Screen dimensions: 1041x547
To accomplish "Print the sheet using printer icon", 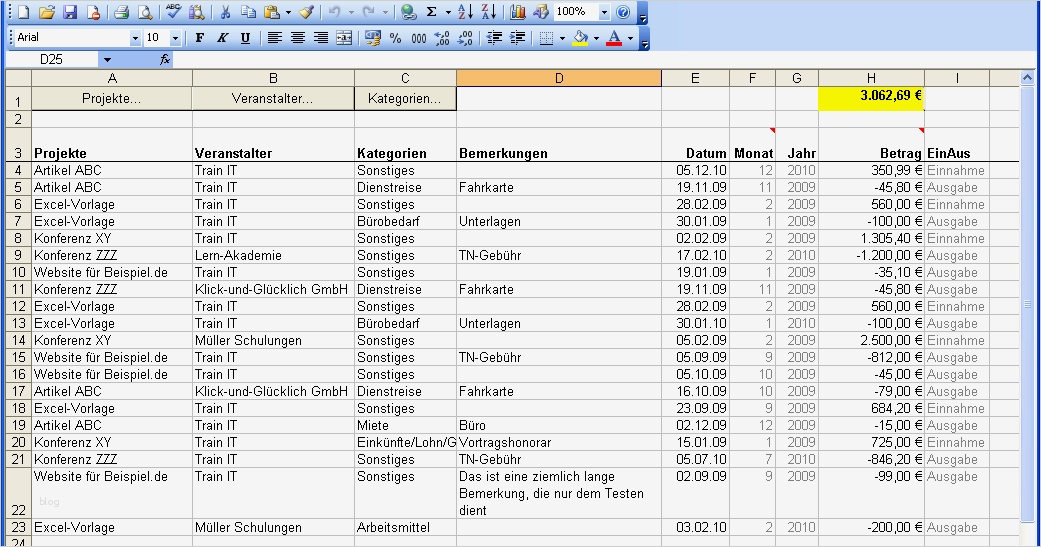I will [121, 12].
